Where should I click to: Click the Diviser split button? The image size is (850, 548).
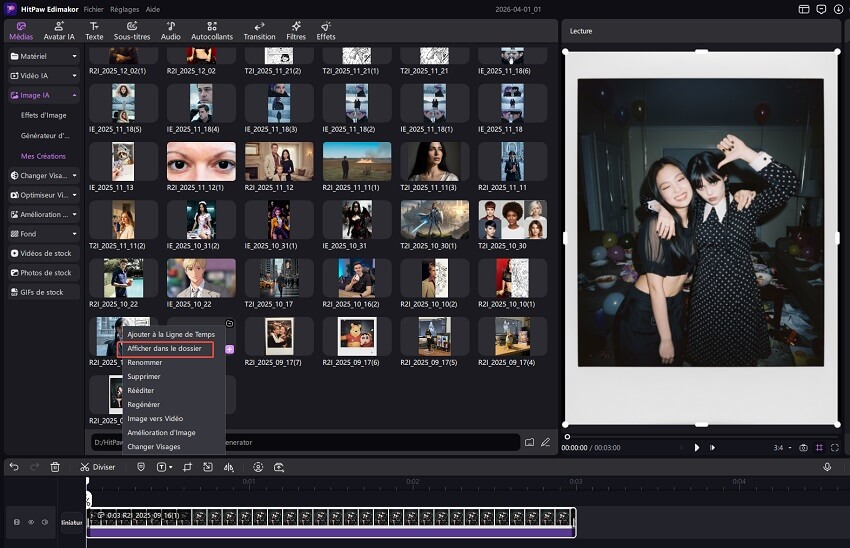97,467
